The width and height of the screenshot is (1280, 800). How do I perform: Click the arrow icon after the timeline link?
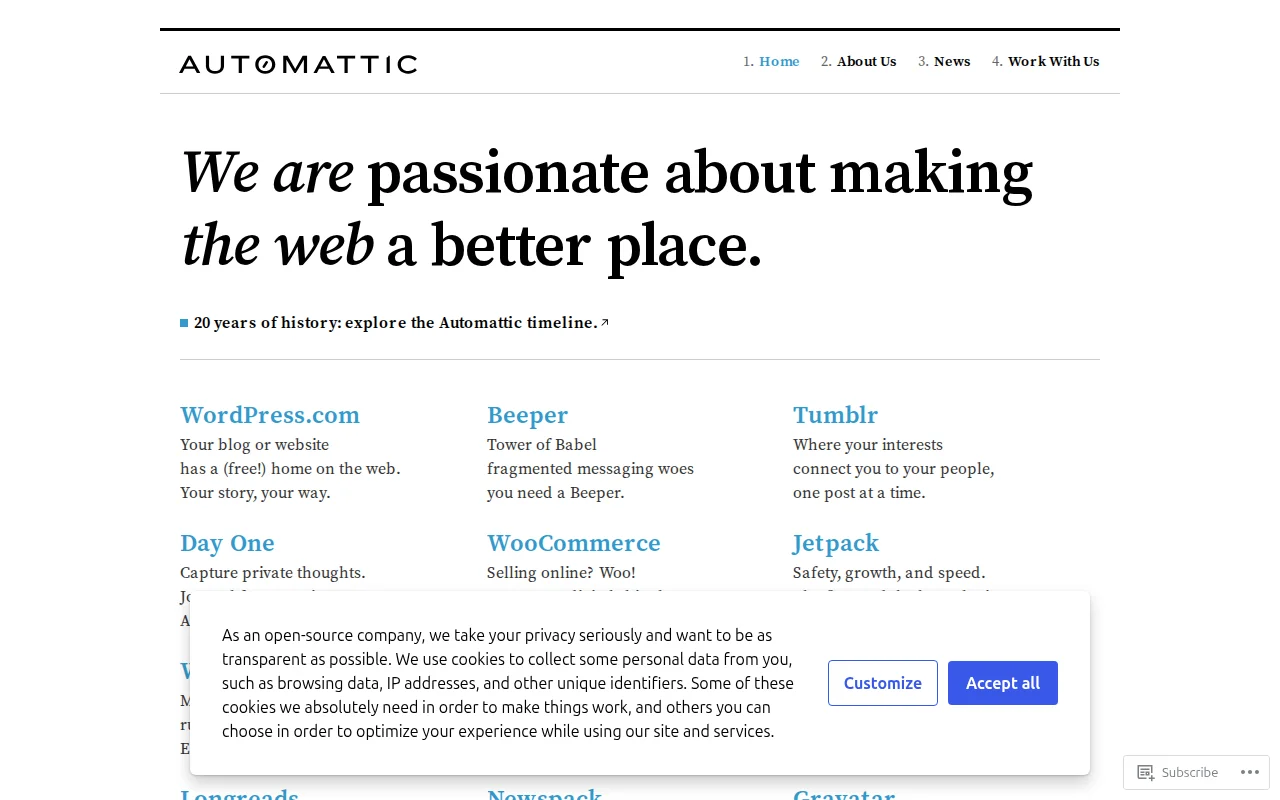(605, 322)
